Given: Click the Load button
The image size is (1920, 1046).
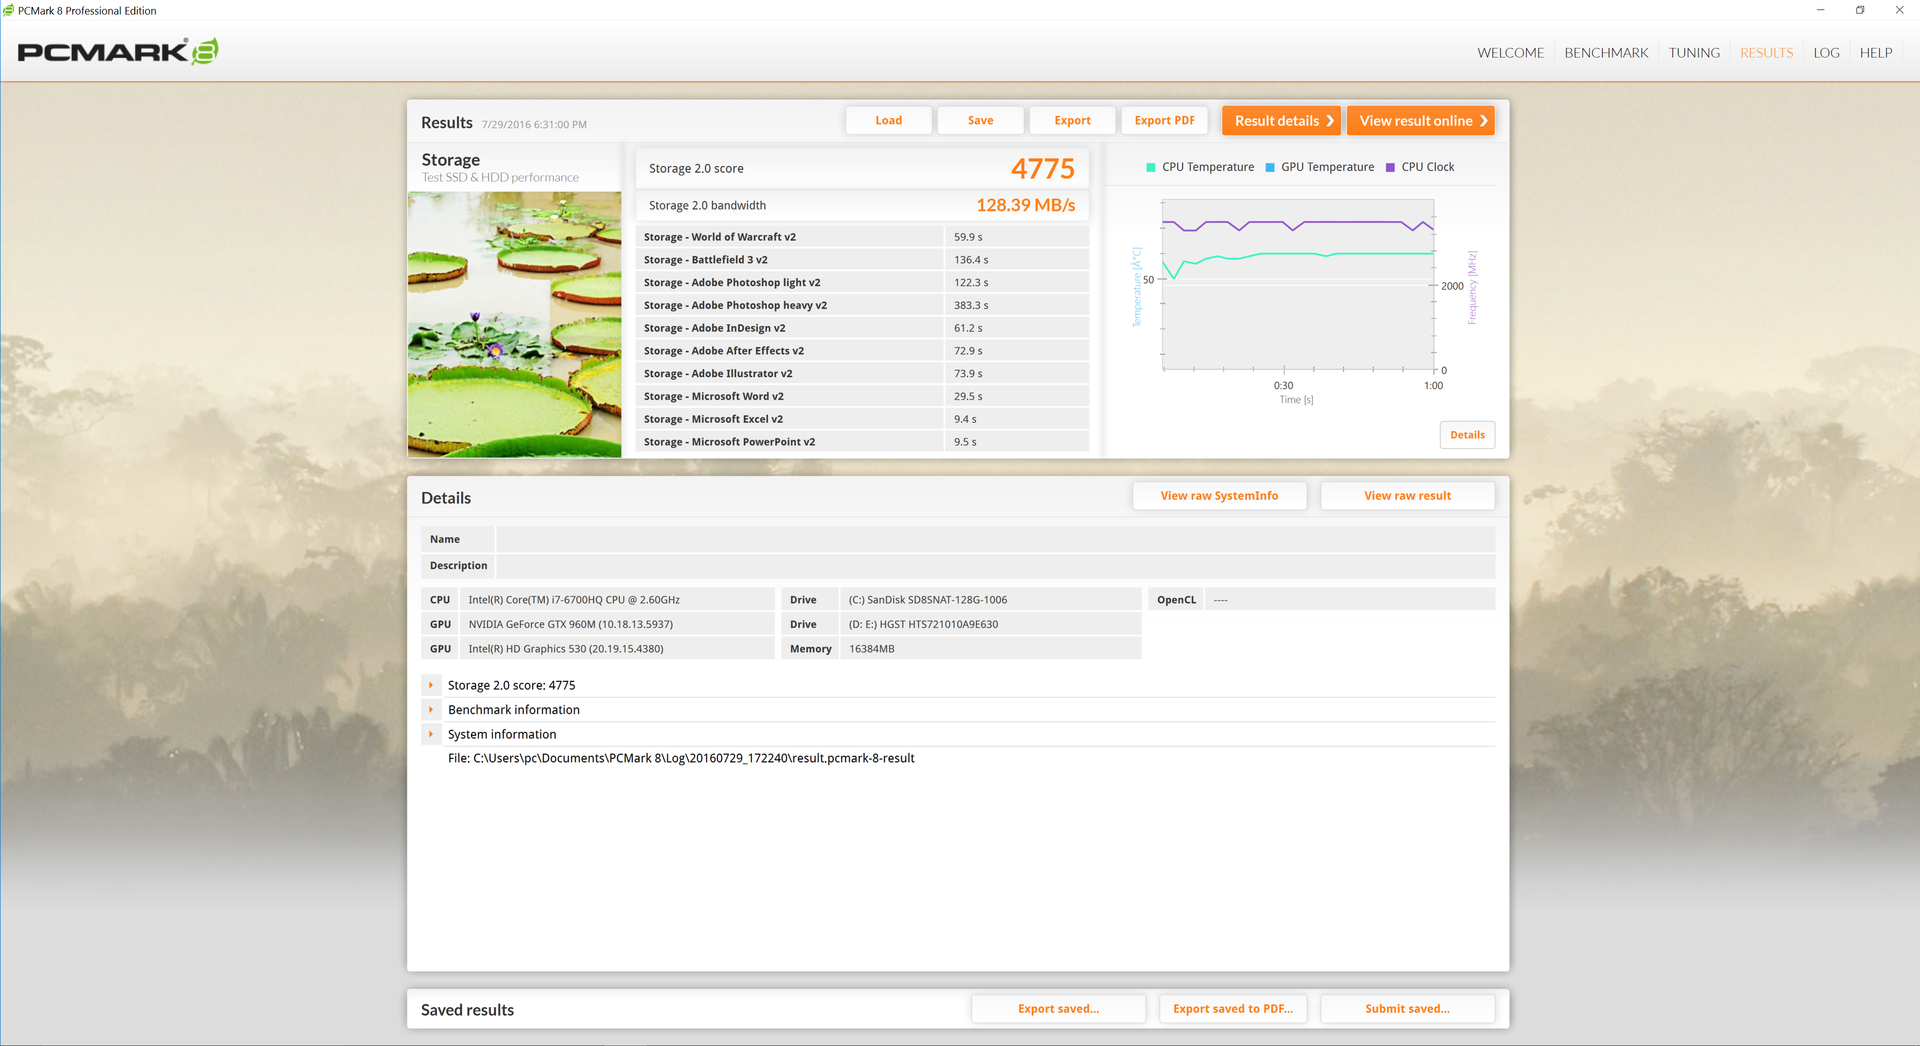Looking at the screenshot, I should 889,120.
